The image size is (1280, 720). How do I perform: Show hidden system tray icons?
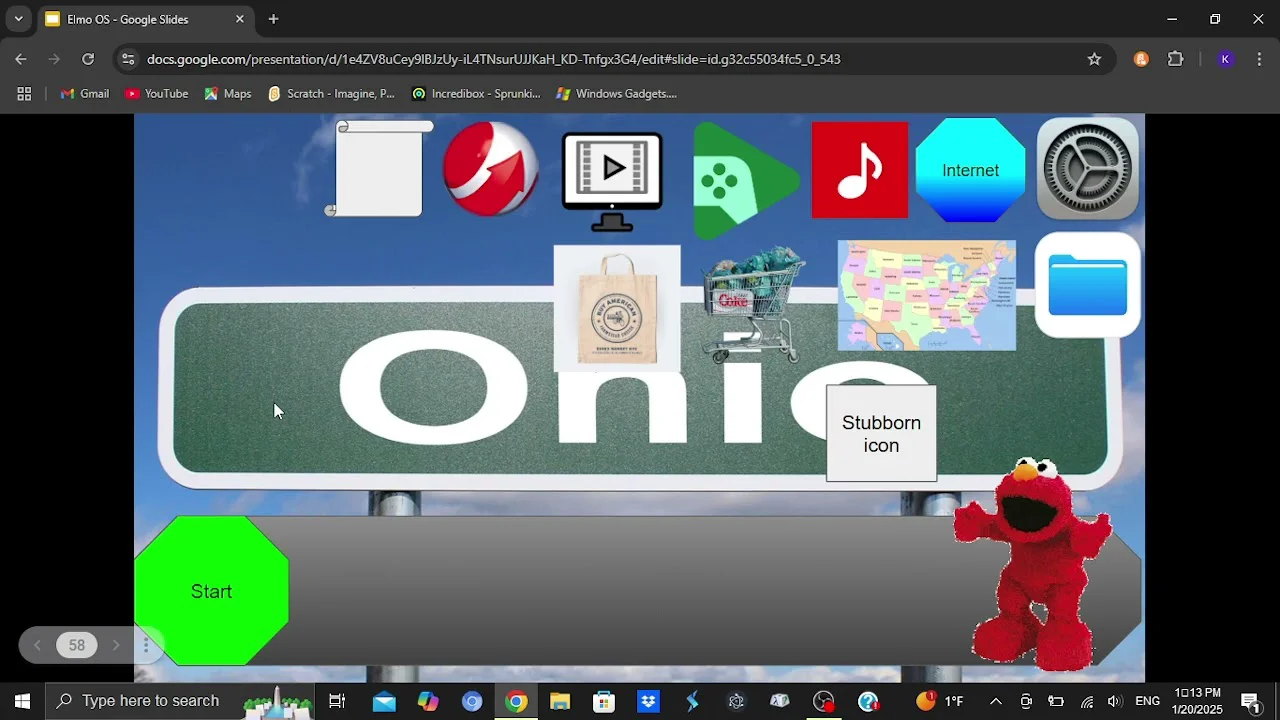[x=996, y=701]
